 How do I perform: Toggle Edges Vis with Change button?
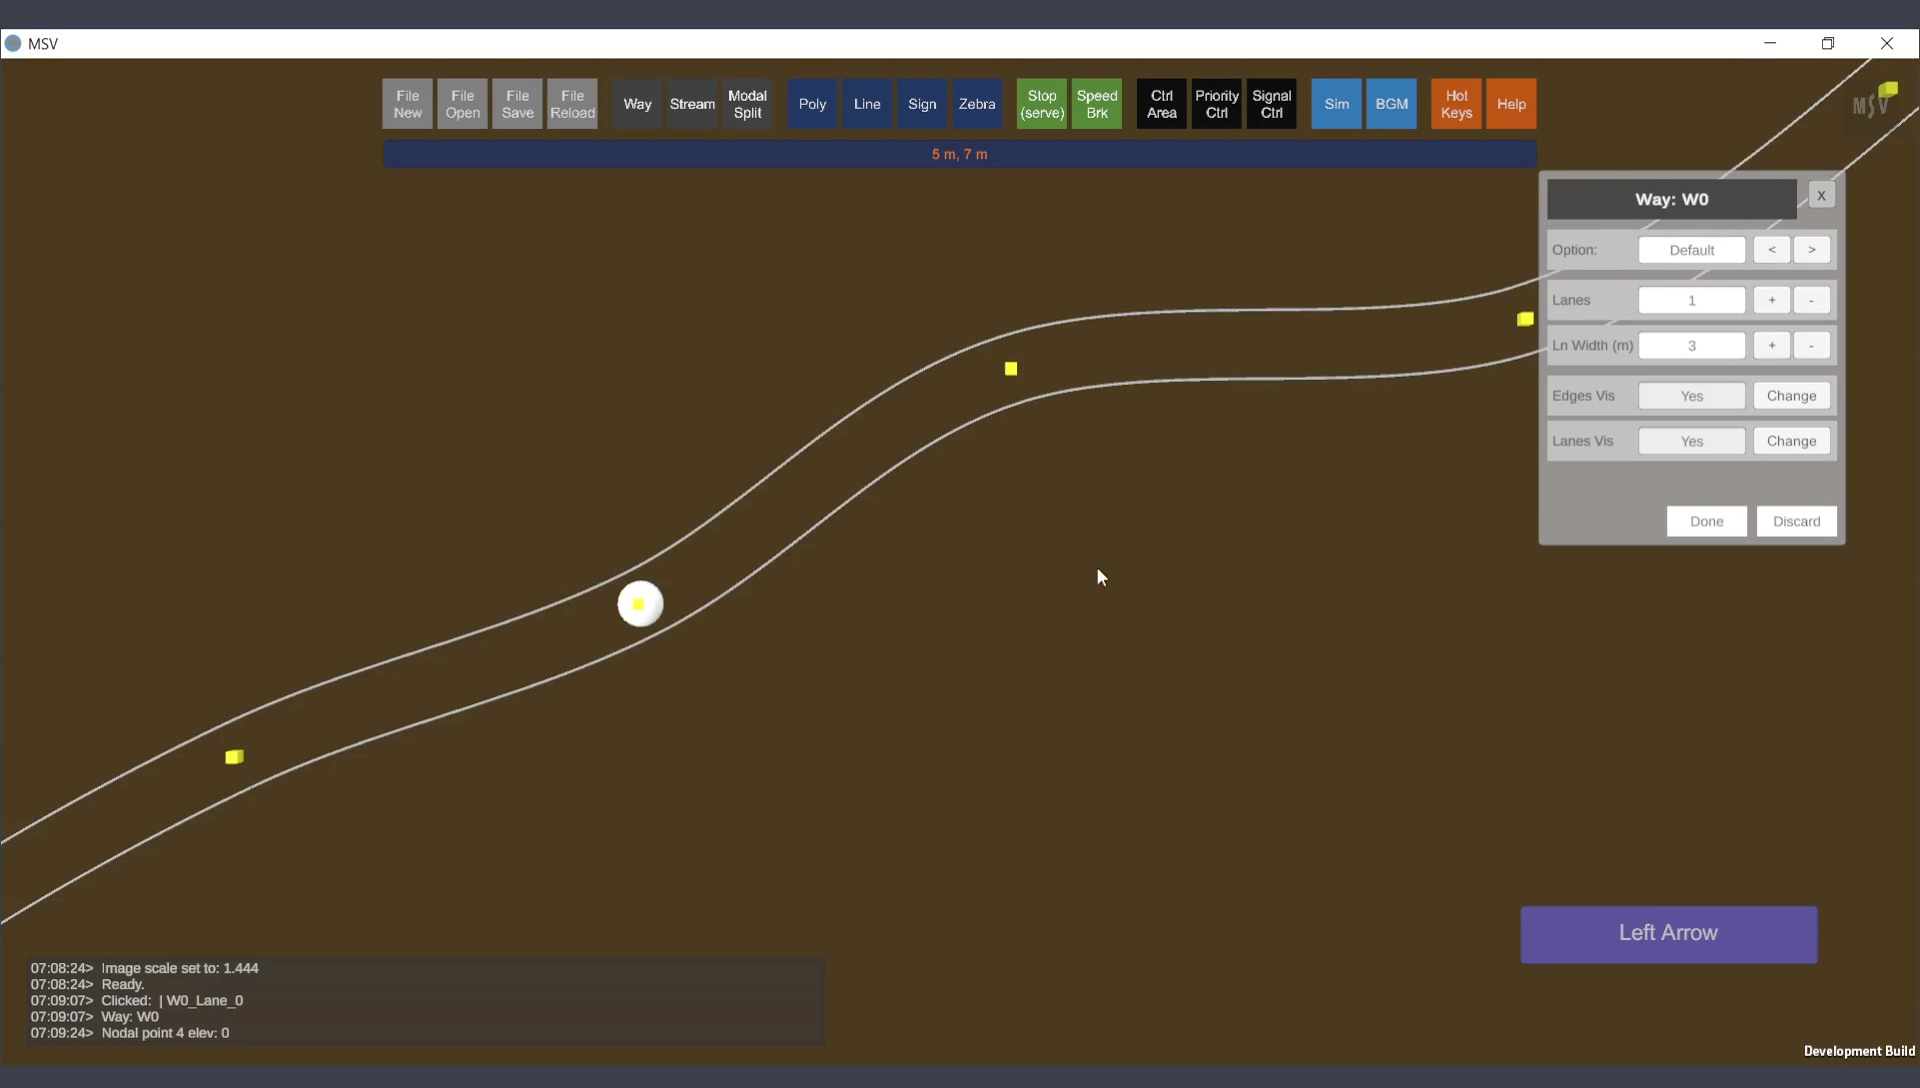point(1790,396)
